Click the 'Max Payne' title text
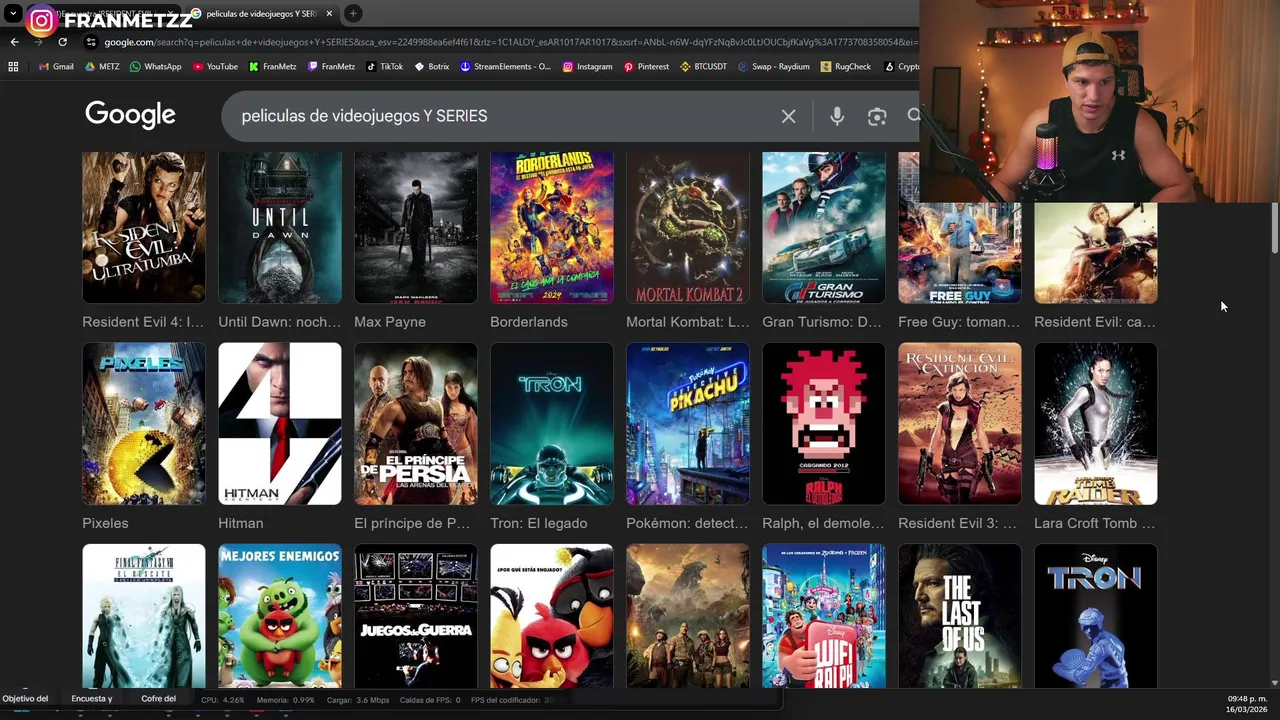 click(390, 322)
